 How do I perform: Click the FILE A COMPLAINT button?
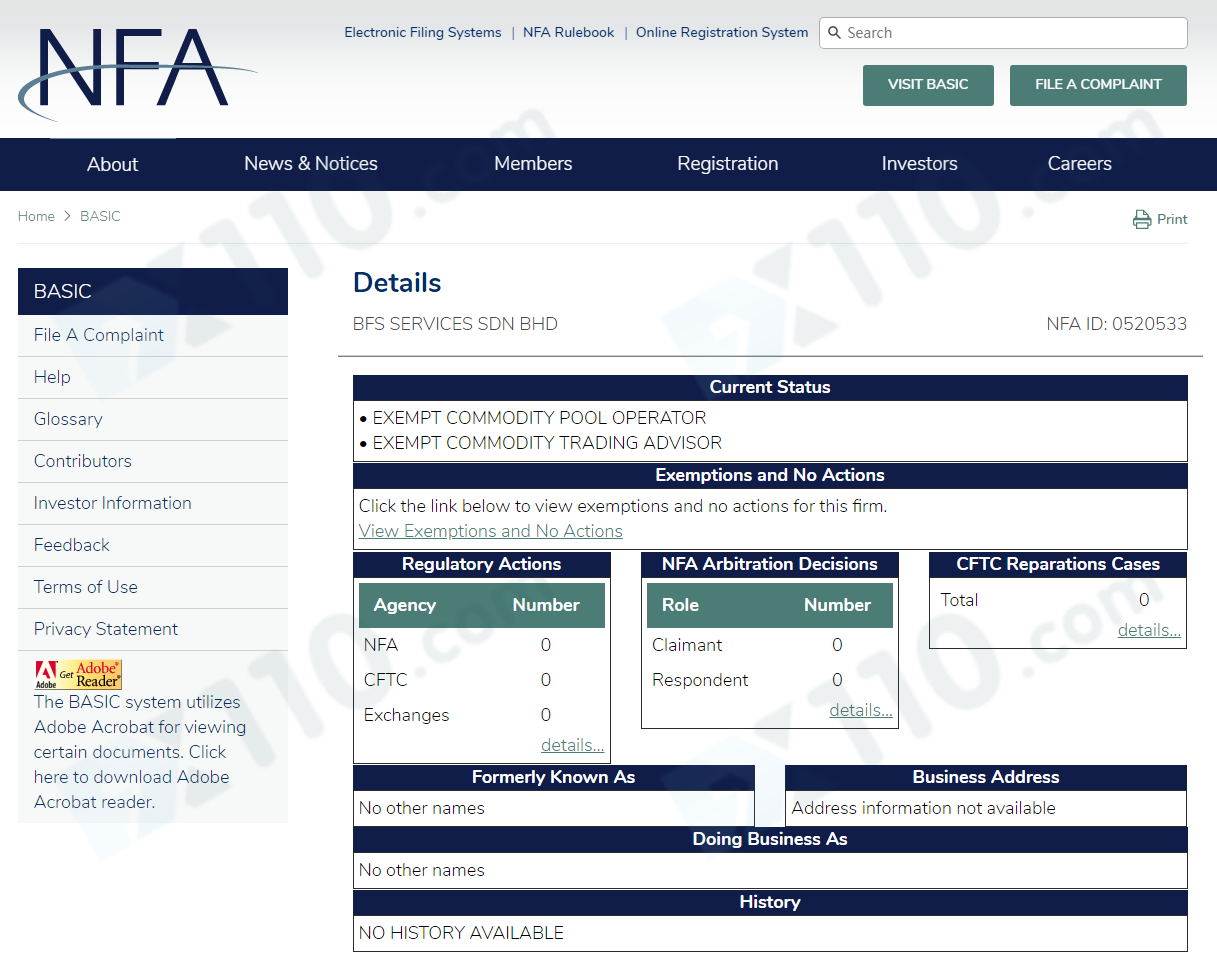tap(1098, 85)
